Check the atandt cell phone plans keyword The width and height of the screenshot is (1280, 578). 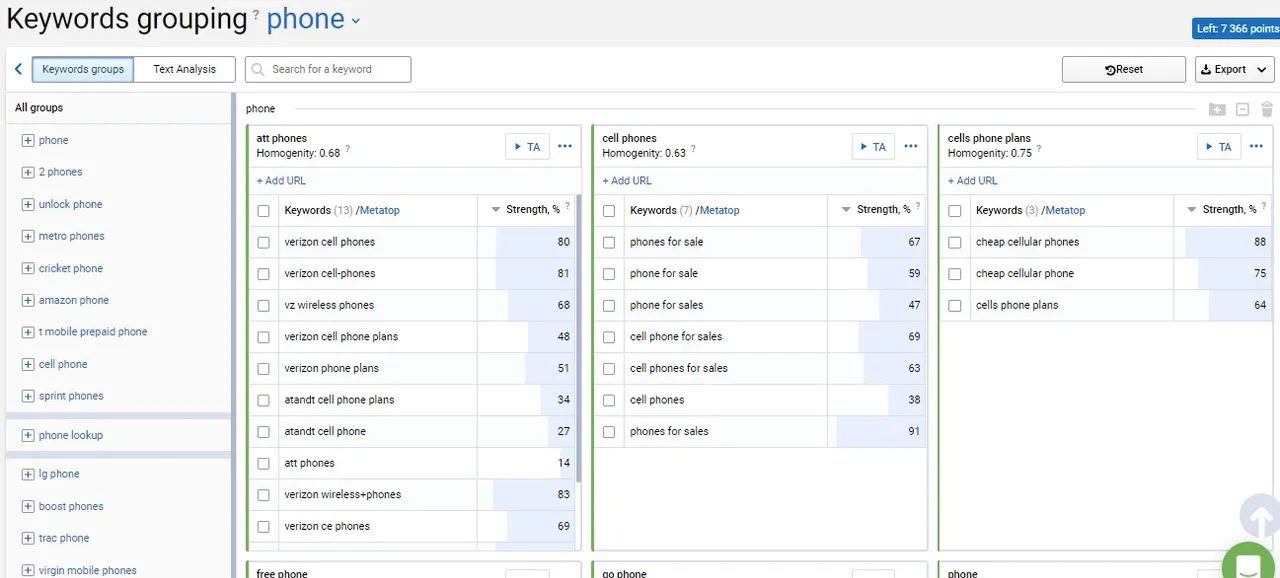264,400
